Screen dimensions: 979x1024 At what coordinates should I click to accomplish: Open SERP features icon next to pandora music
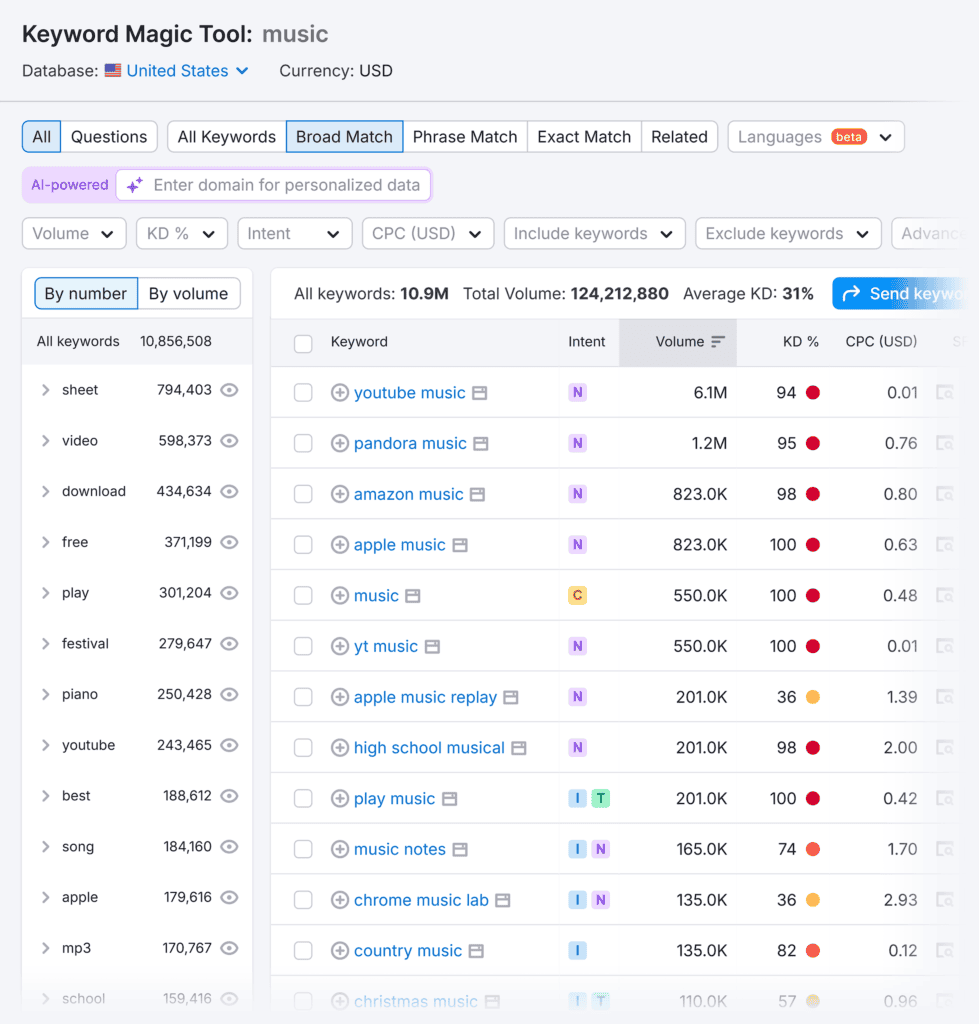(481, 444)
